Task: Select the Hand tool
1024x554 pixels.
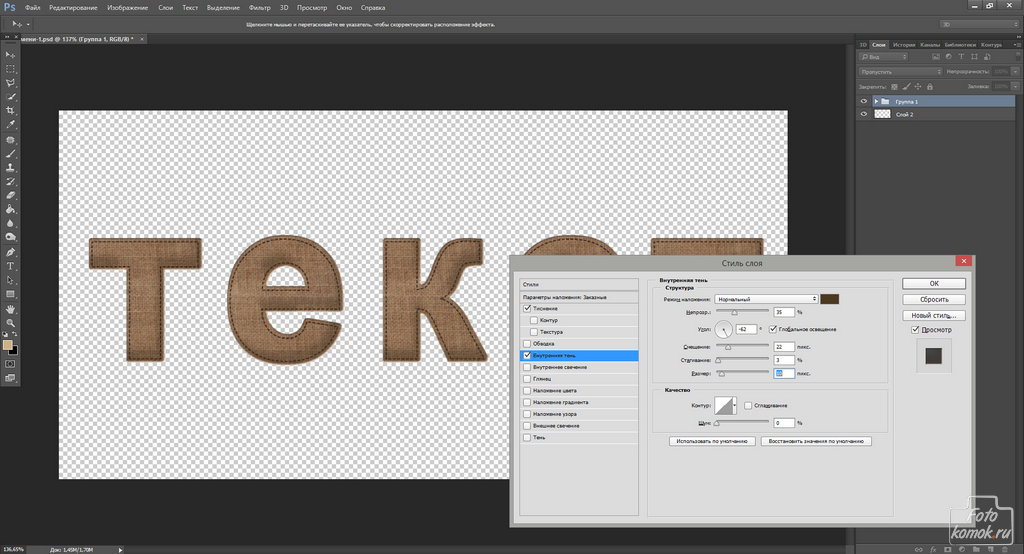Action: click(x=10, y=309)
